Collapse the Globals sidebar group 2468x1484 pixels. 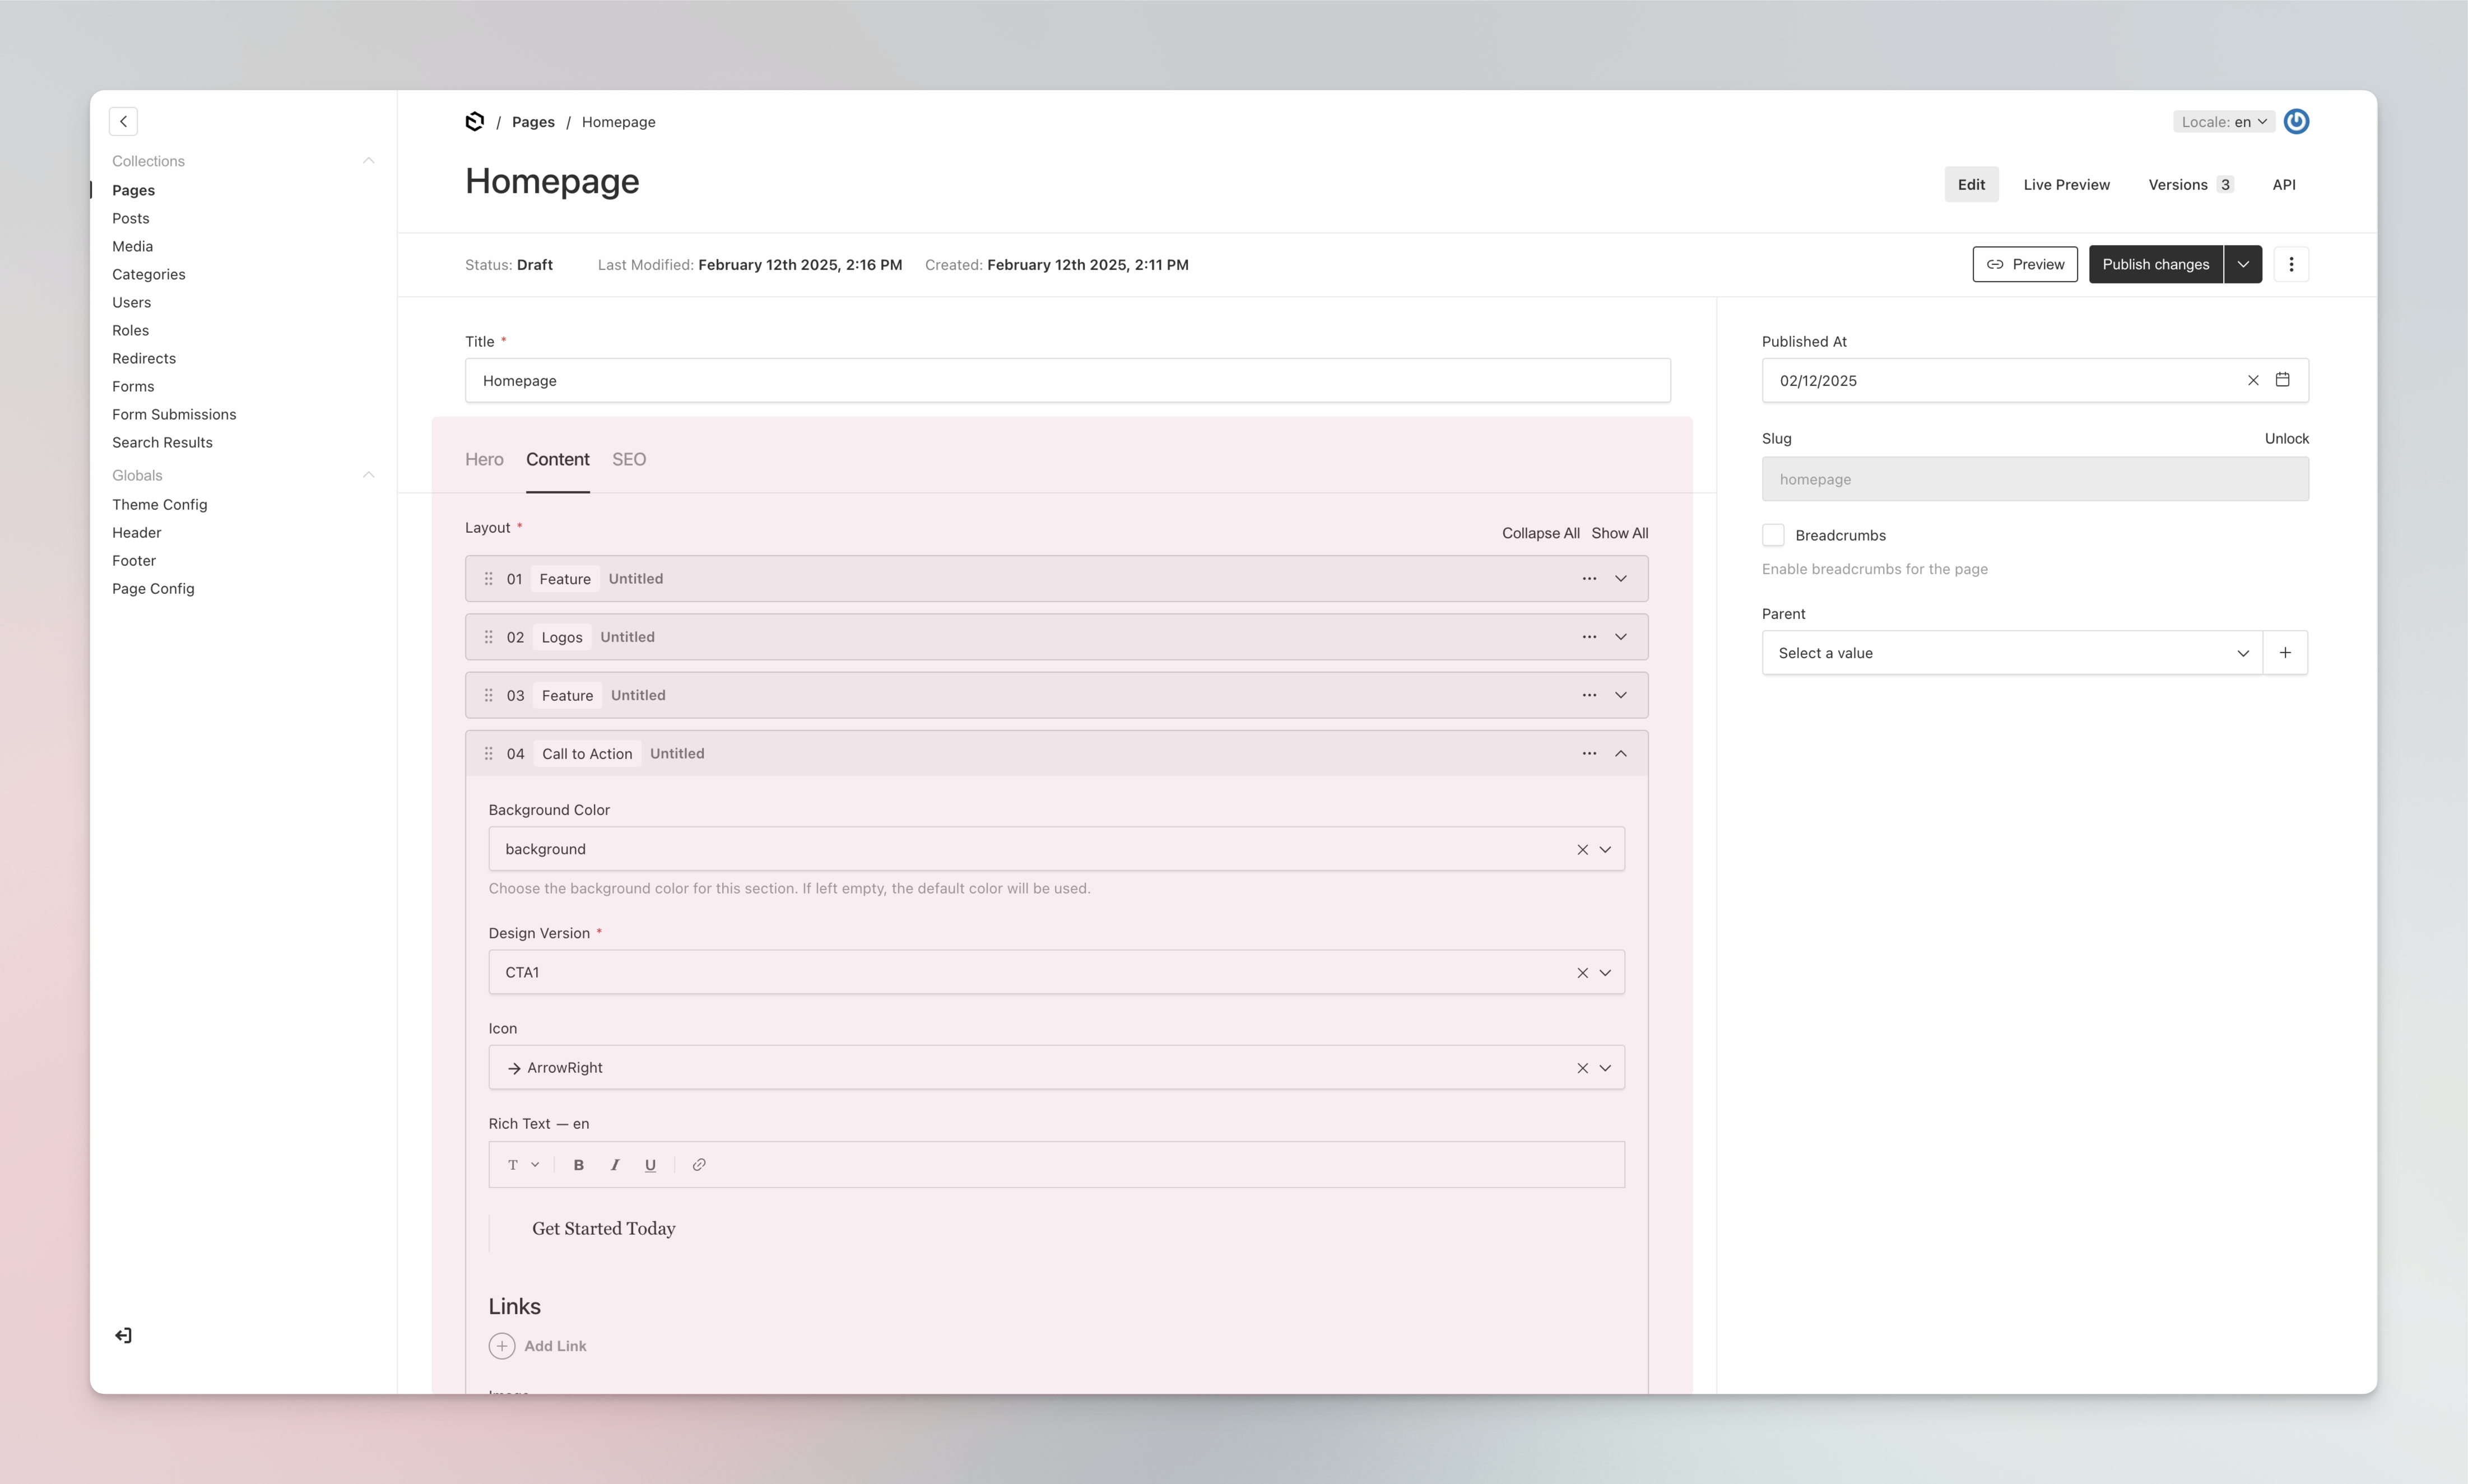(368, 475)
